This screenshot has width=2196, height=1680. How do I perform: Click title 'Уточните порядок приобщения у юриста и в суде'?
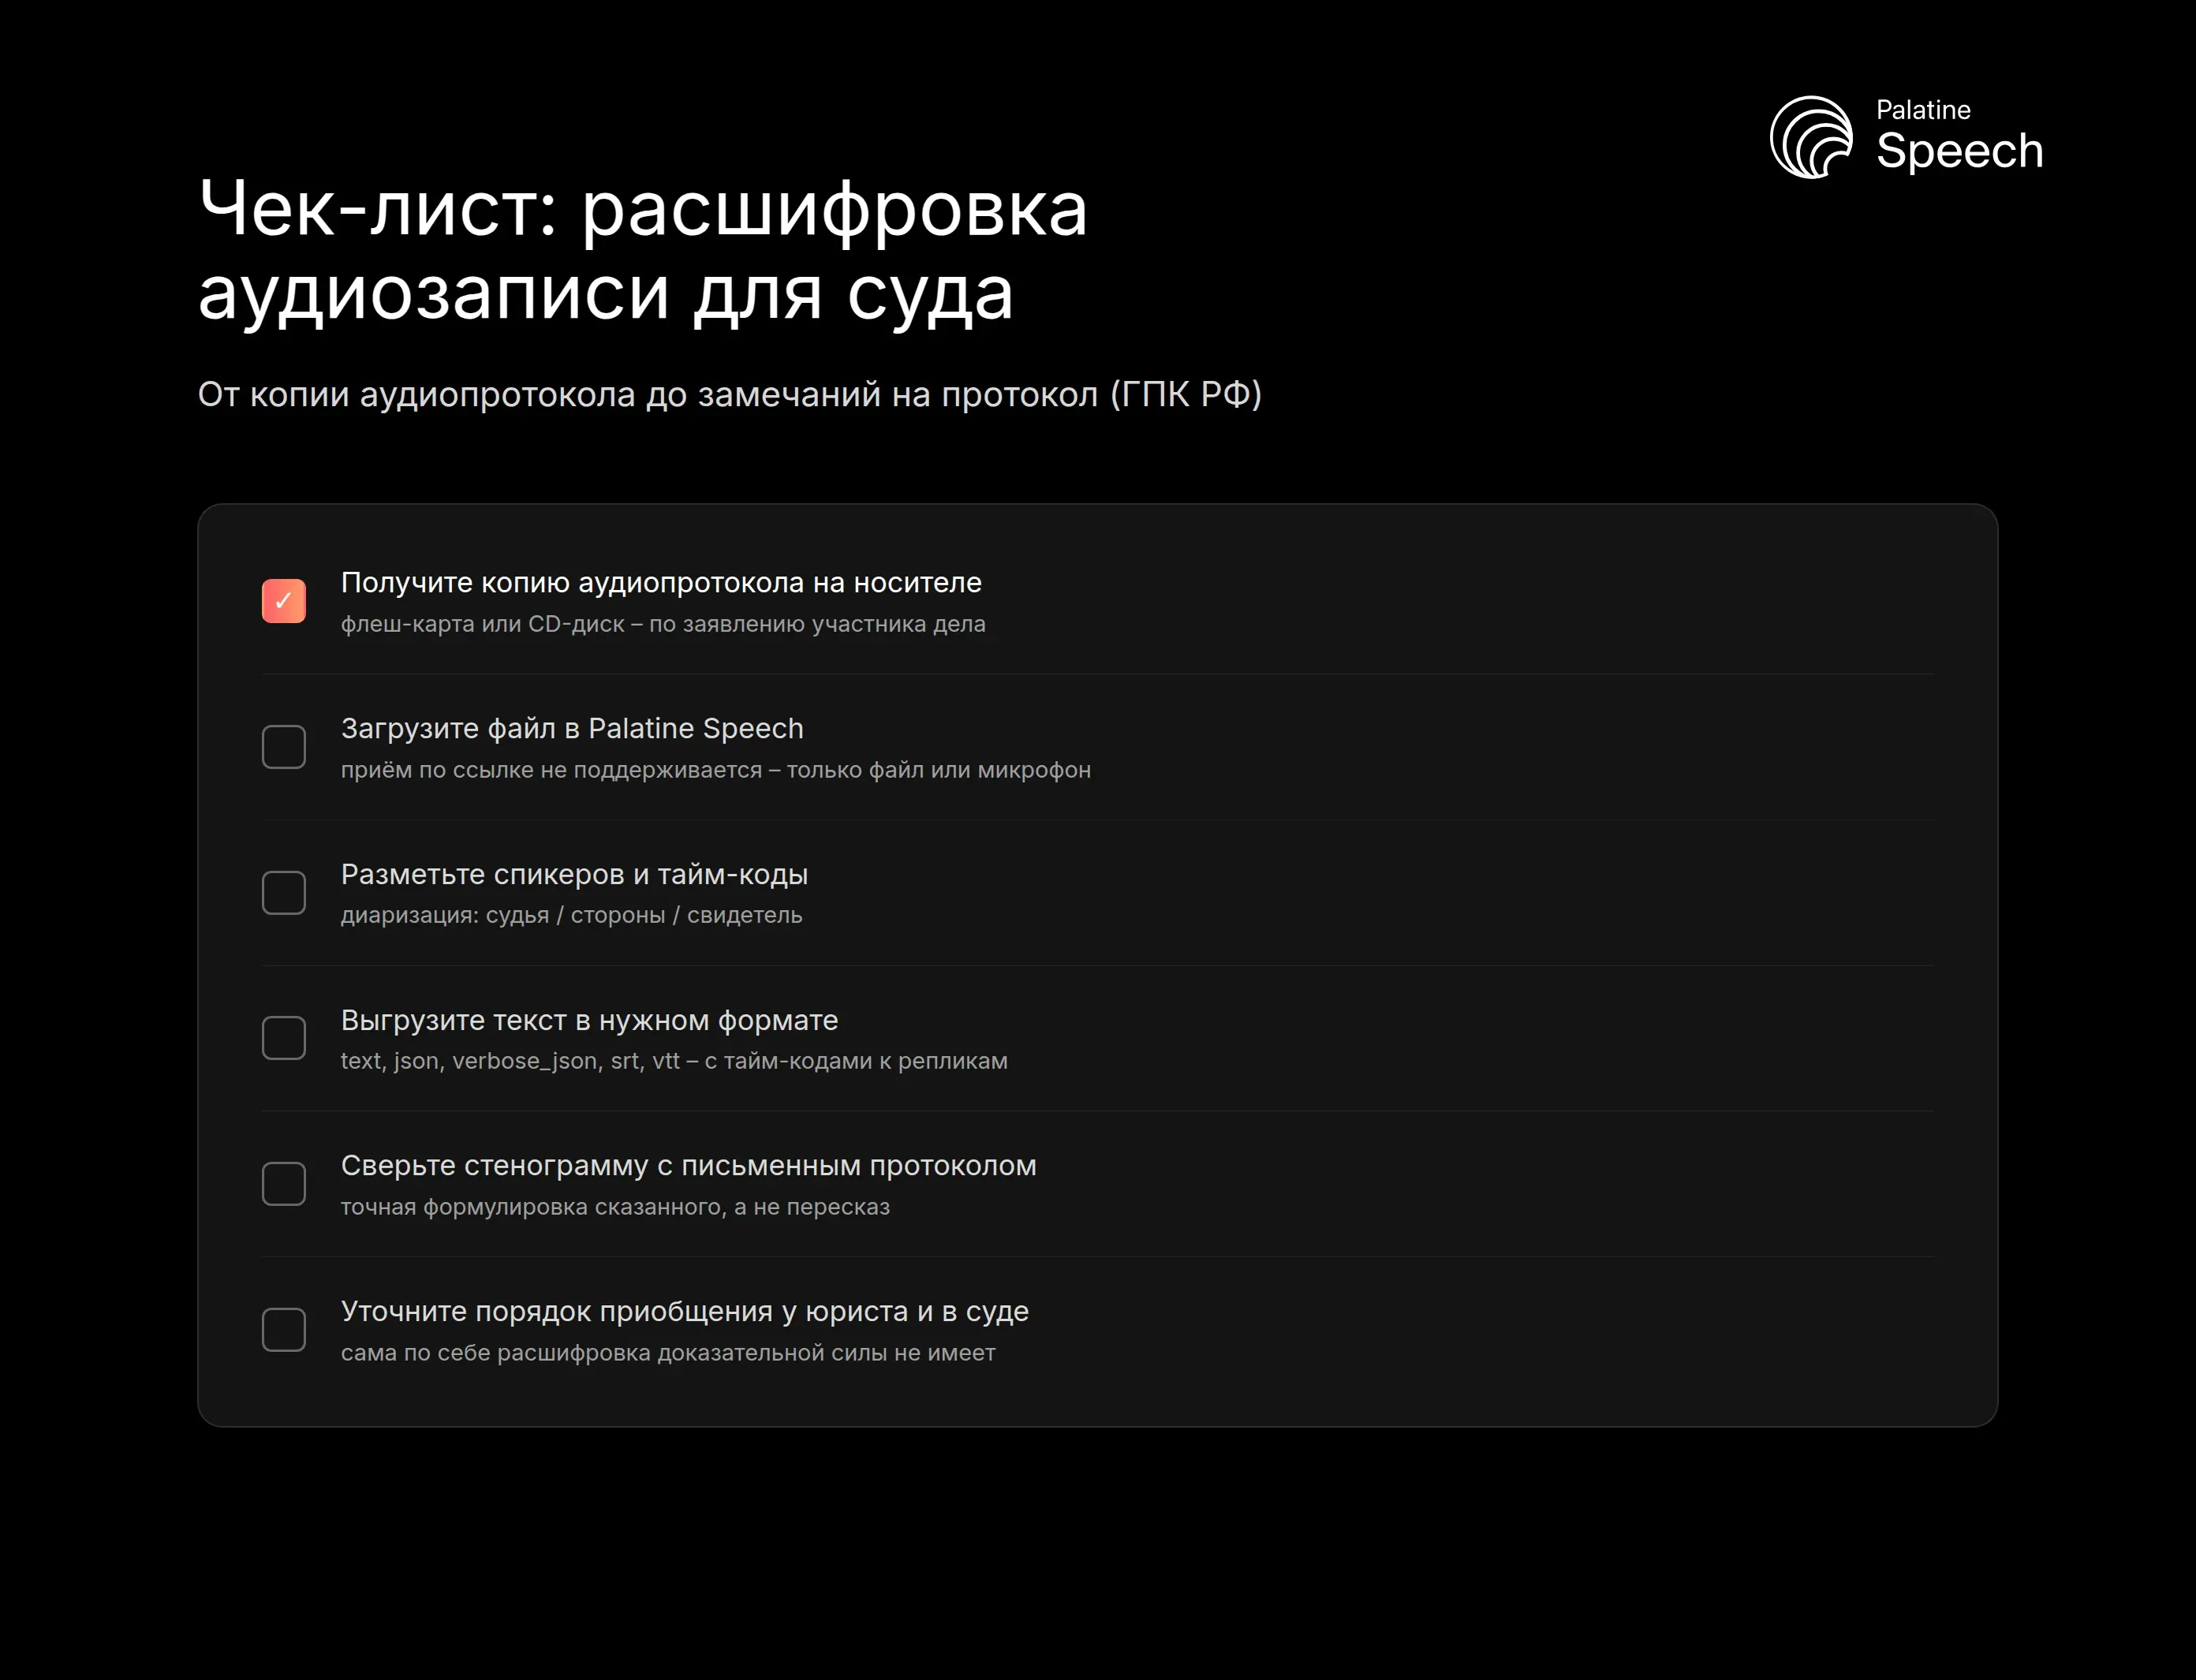point(685,1312)
